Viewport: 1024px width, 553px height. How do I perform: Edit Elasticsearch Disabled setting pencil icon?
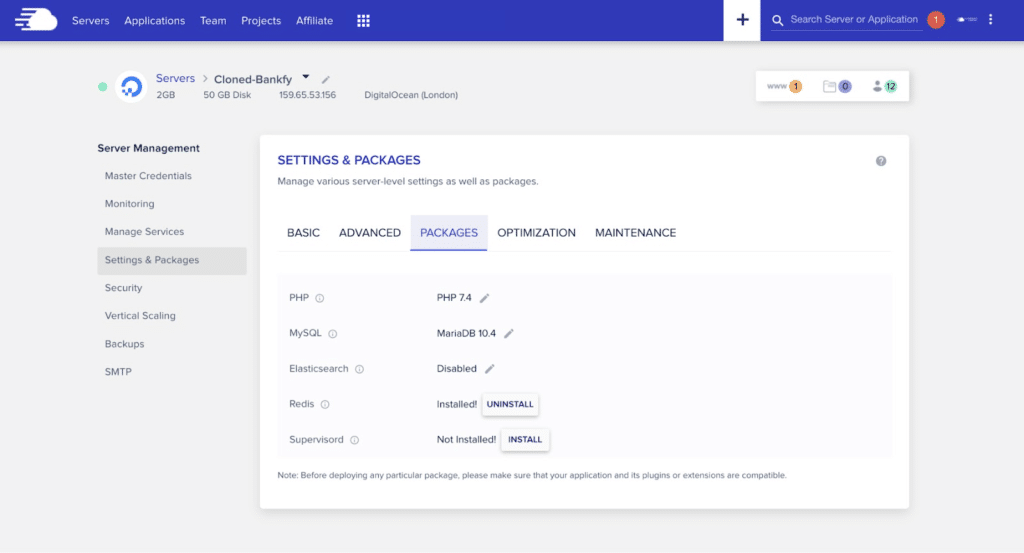click(490, 369)
